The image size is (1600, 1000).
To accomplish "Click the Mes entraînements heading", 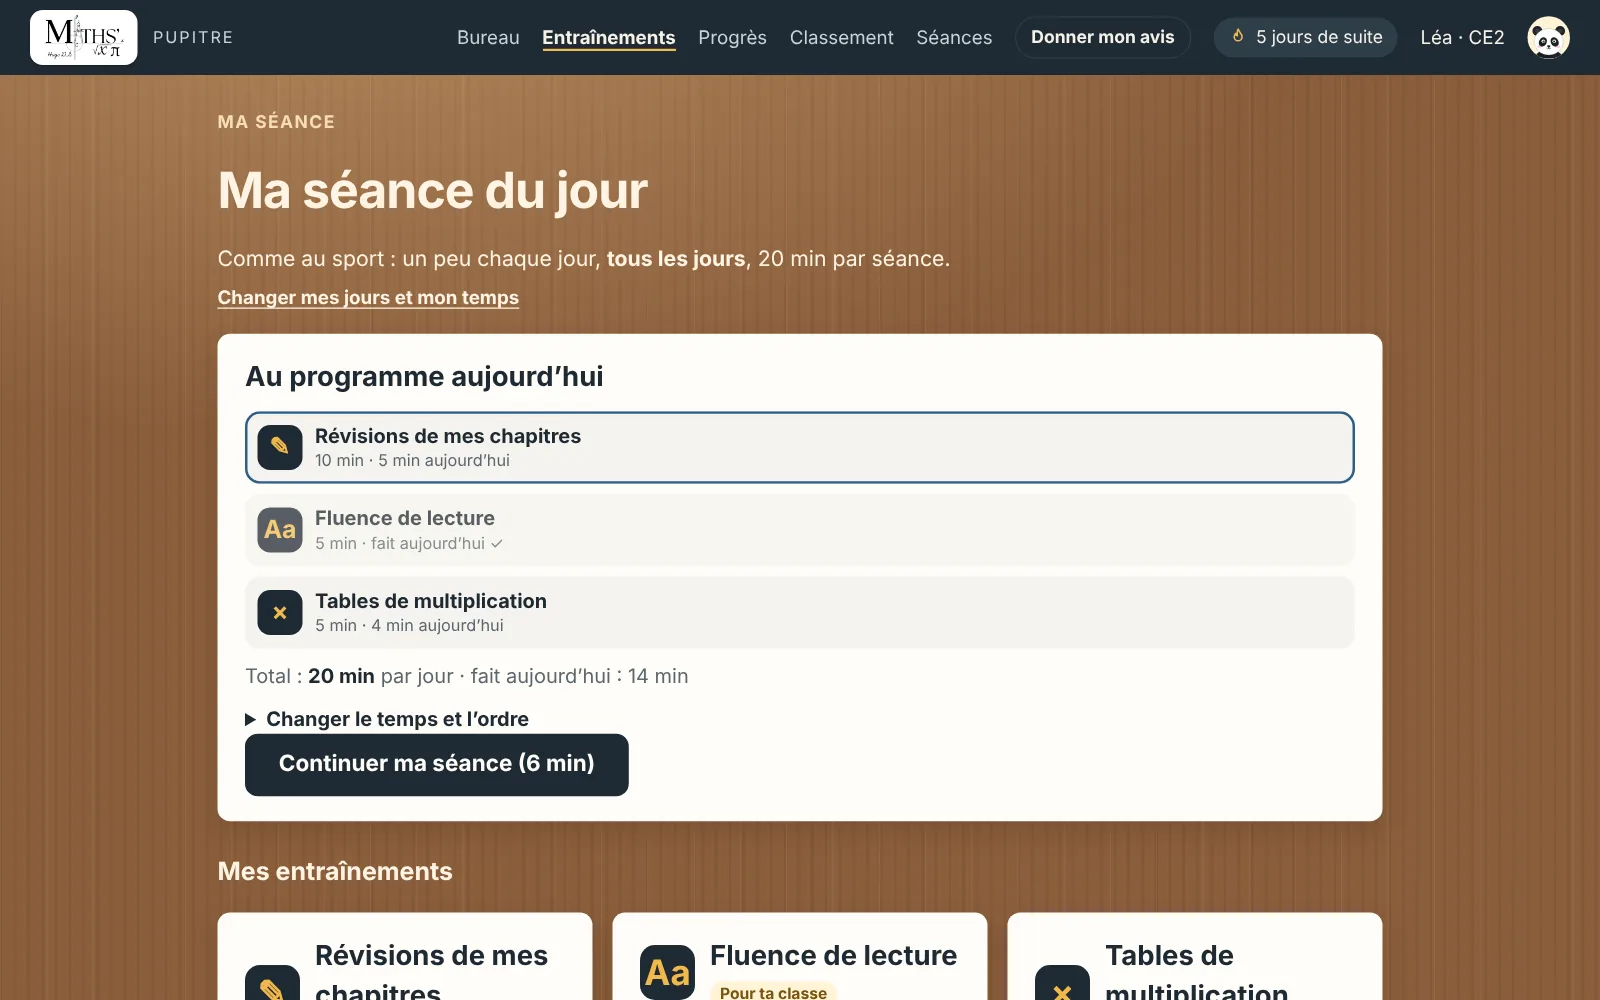I will click(335, 871).
